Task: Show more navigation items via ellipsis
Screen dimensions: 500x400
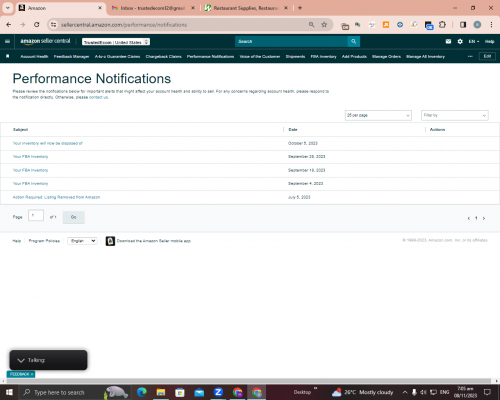Action: pos(470,56)
